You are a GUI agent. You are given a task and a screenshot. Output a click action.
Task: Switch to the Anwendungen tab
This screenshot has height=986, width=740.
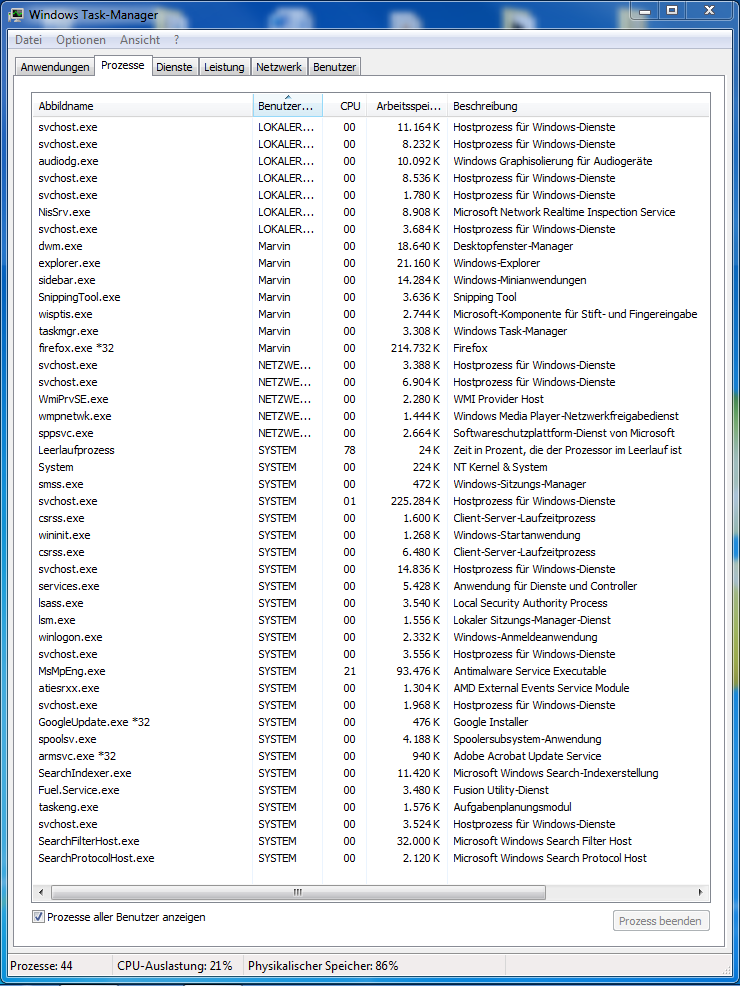[x=55, y=67]
